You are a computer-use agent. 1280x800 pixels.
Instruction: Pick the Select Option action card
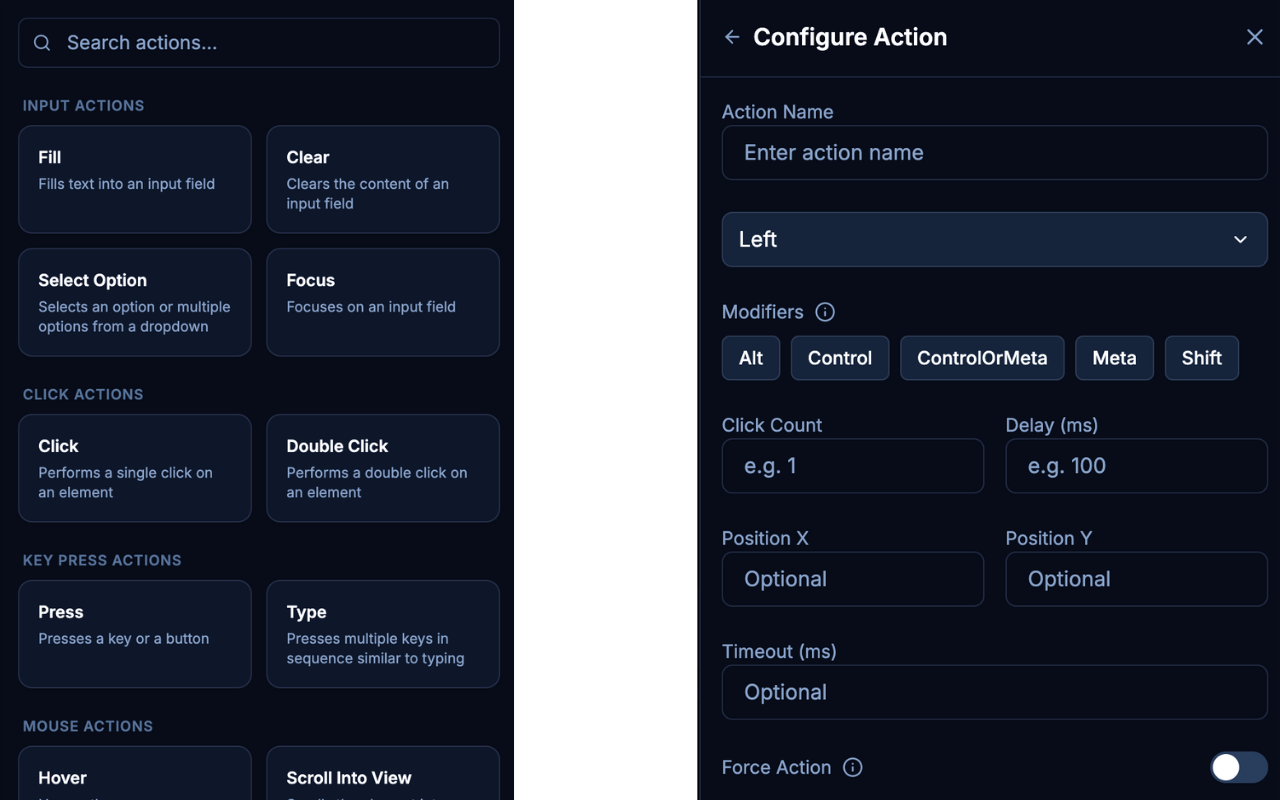coord(135,302)
